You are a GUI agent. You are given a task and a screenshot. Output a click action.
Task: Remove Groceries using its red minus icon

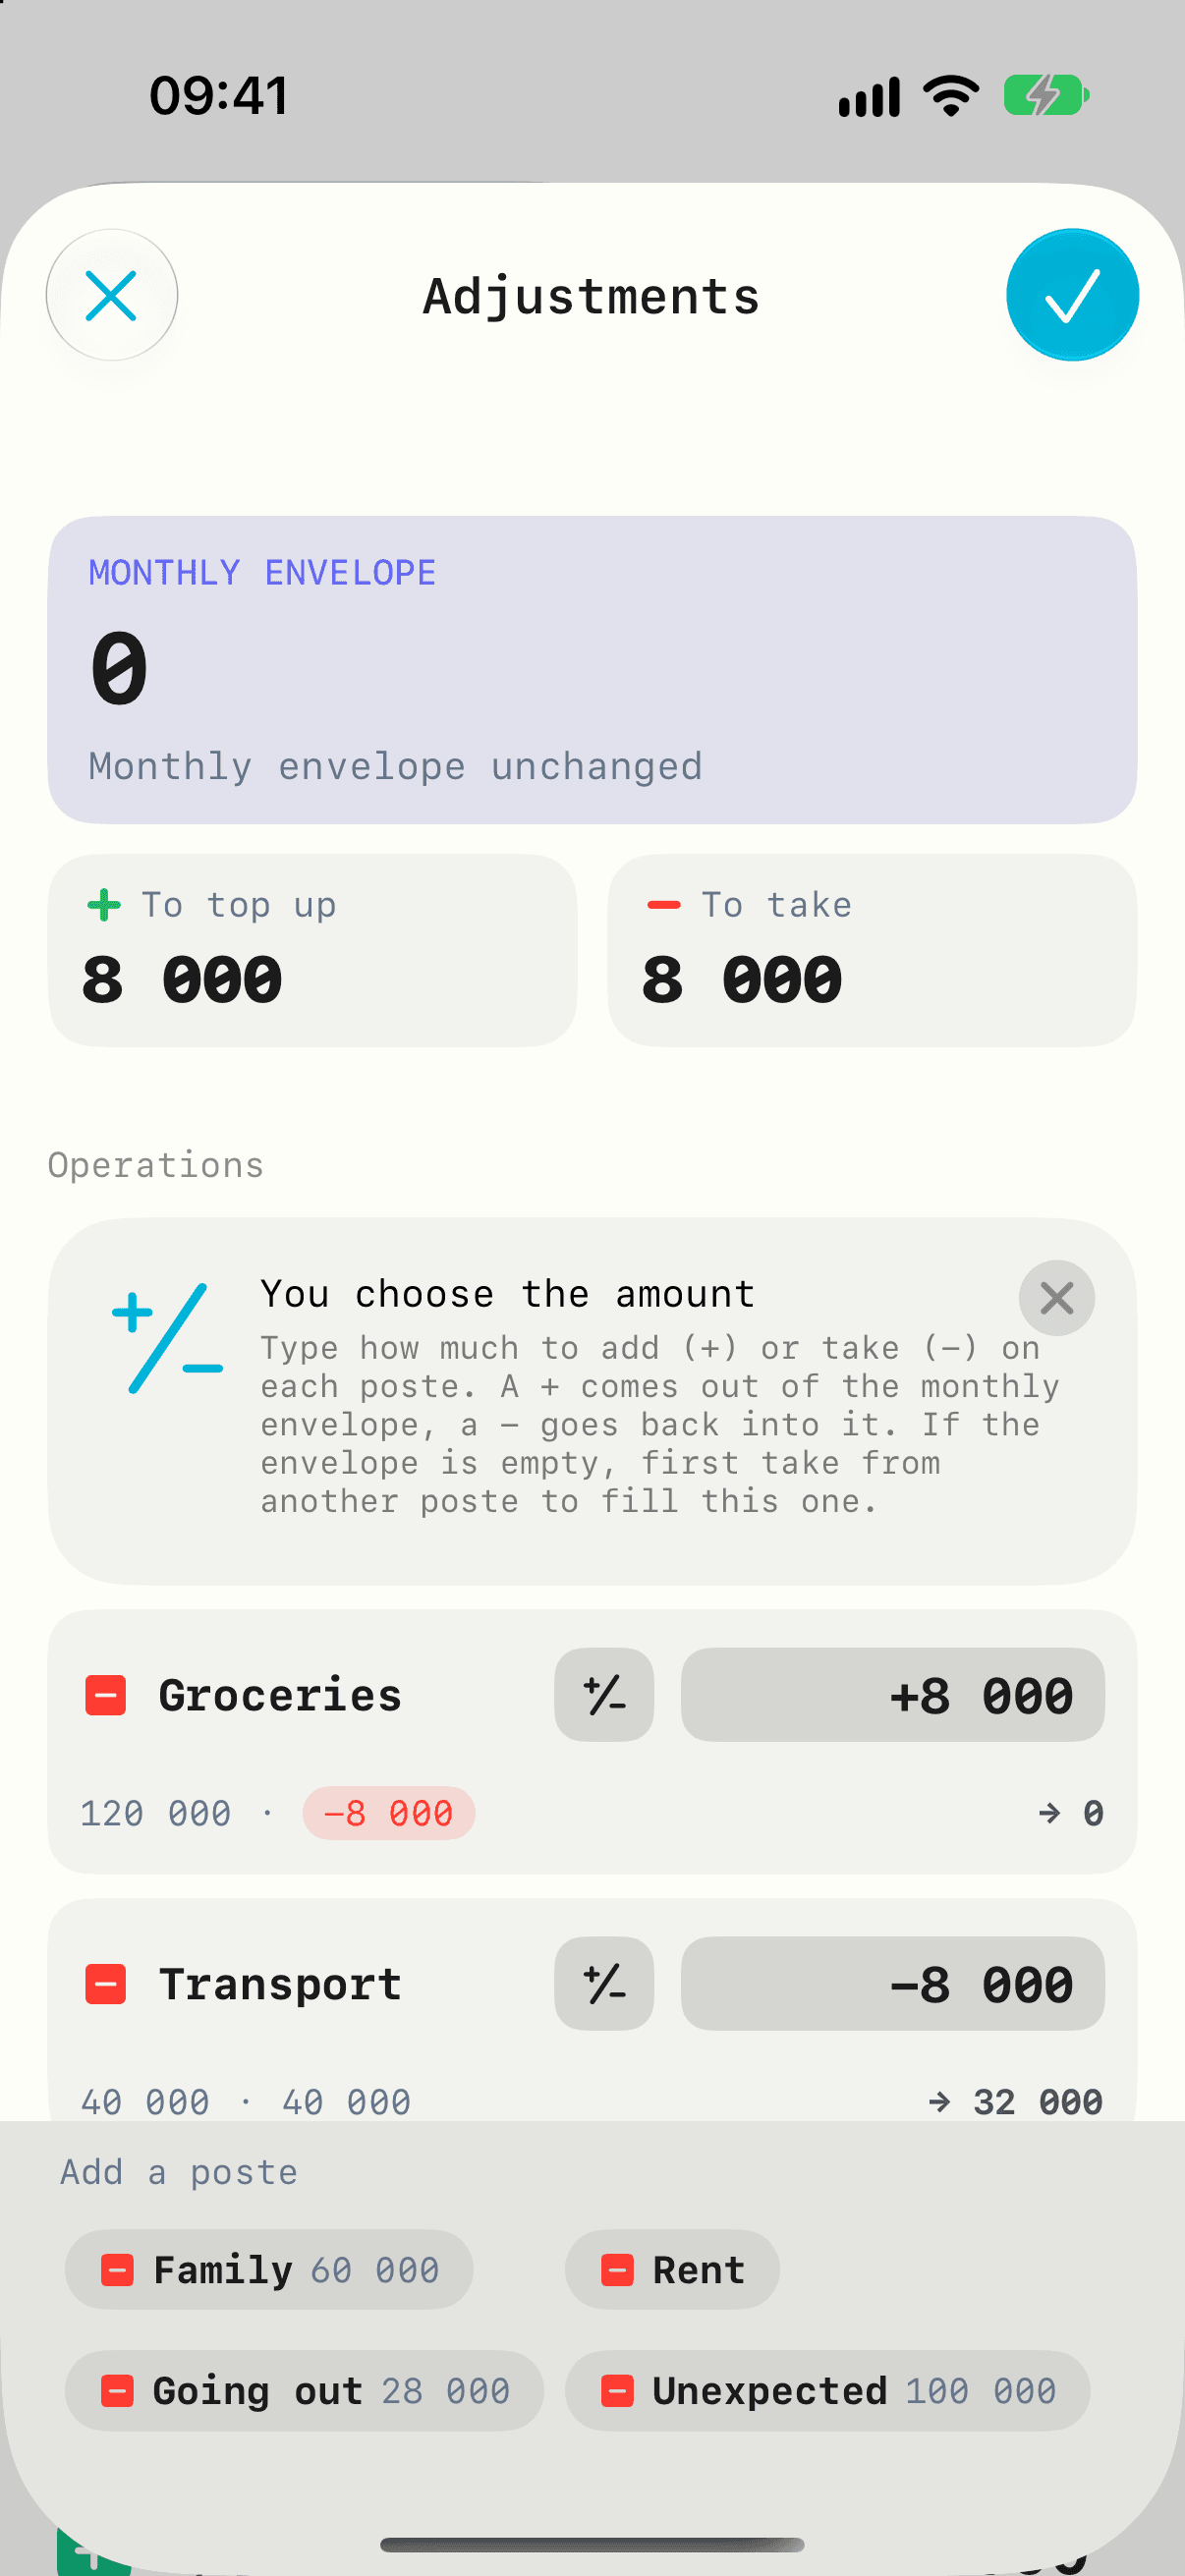pyautogui.click(x=106, y=1695)
